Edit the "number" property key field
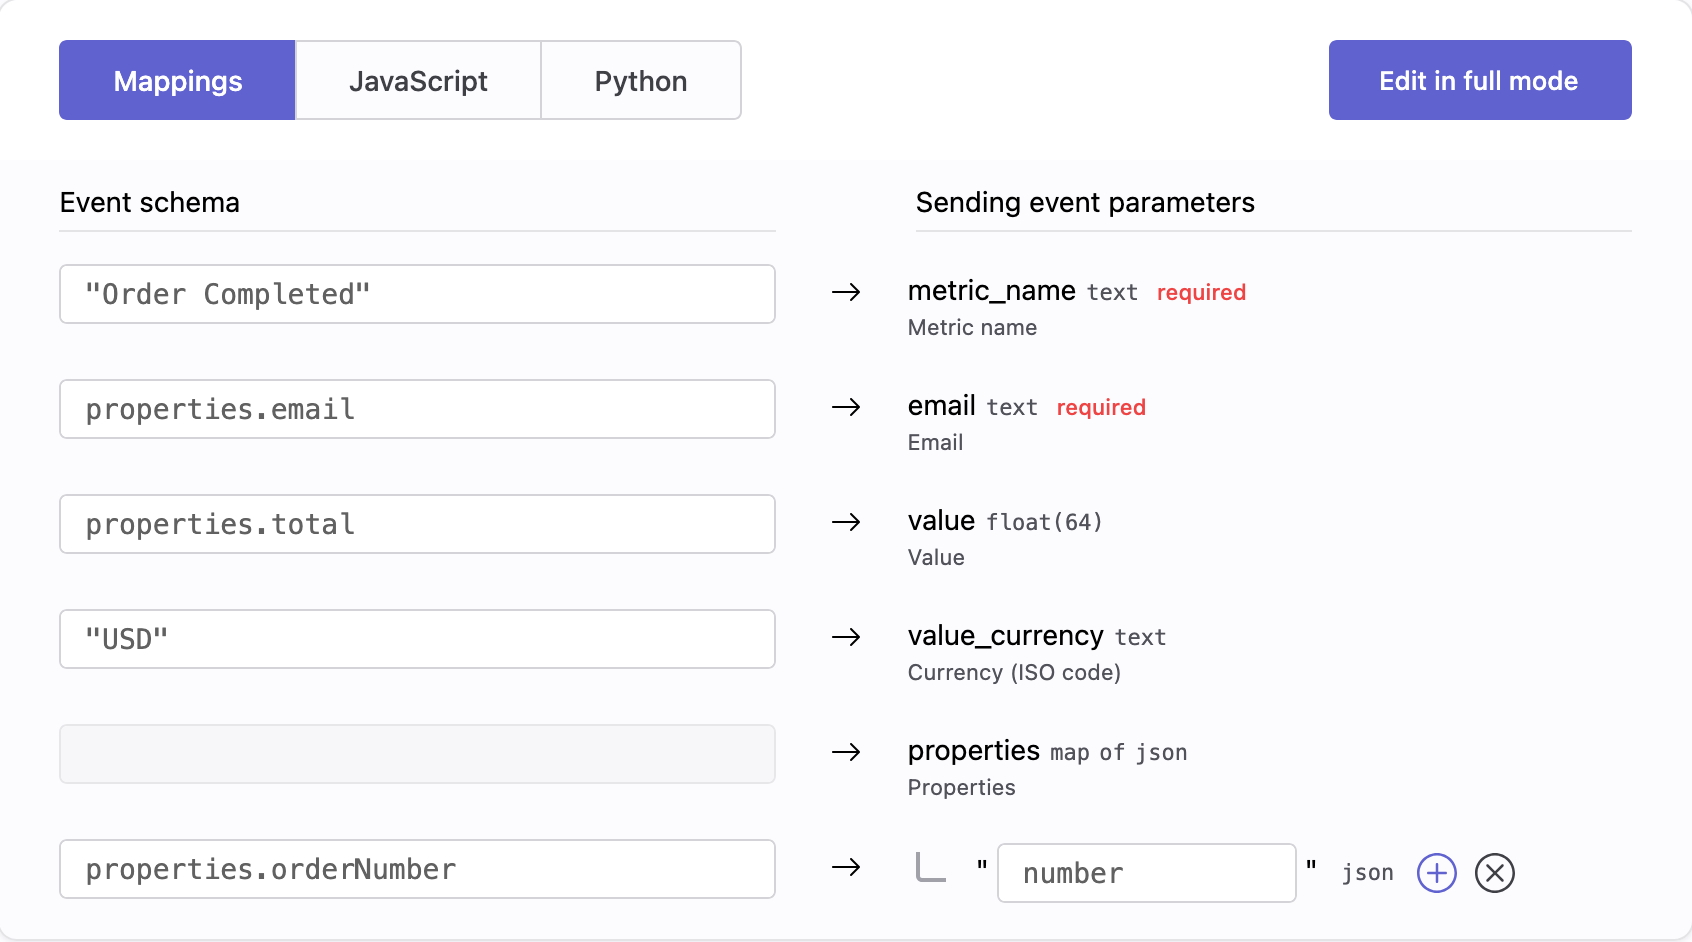This screenshot has width=1692, height=942. tap(1146, 873)
